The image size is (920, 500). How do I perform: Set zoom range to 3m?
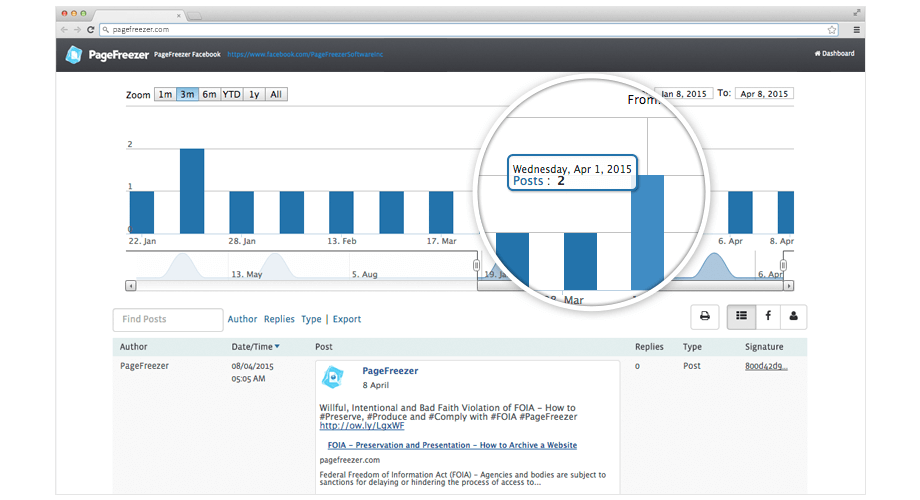[187, 94]
